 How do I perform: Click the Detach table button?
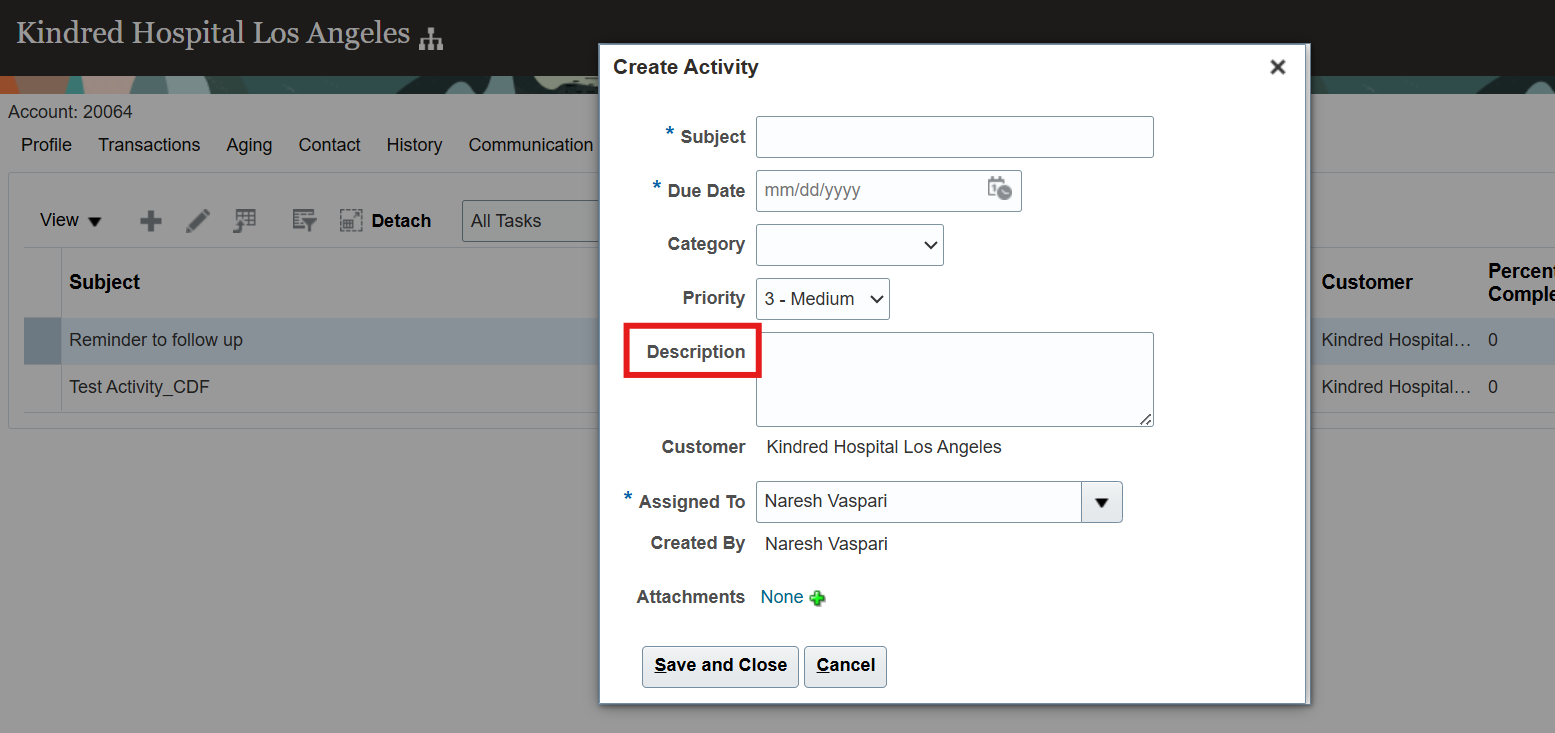[386, 221]
